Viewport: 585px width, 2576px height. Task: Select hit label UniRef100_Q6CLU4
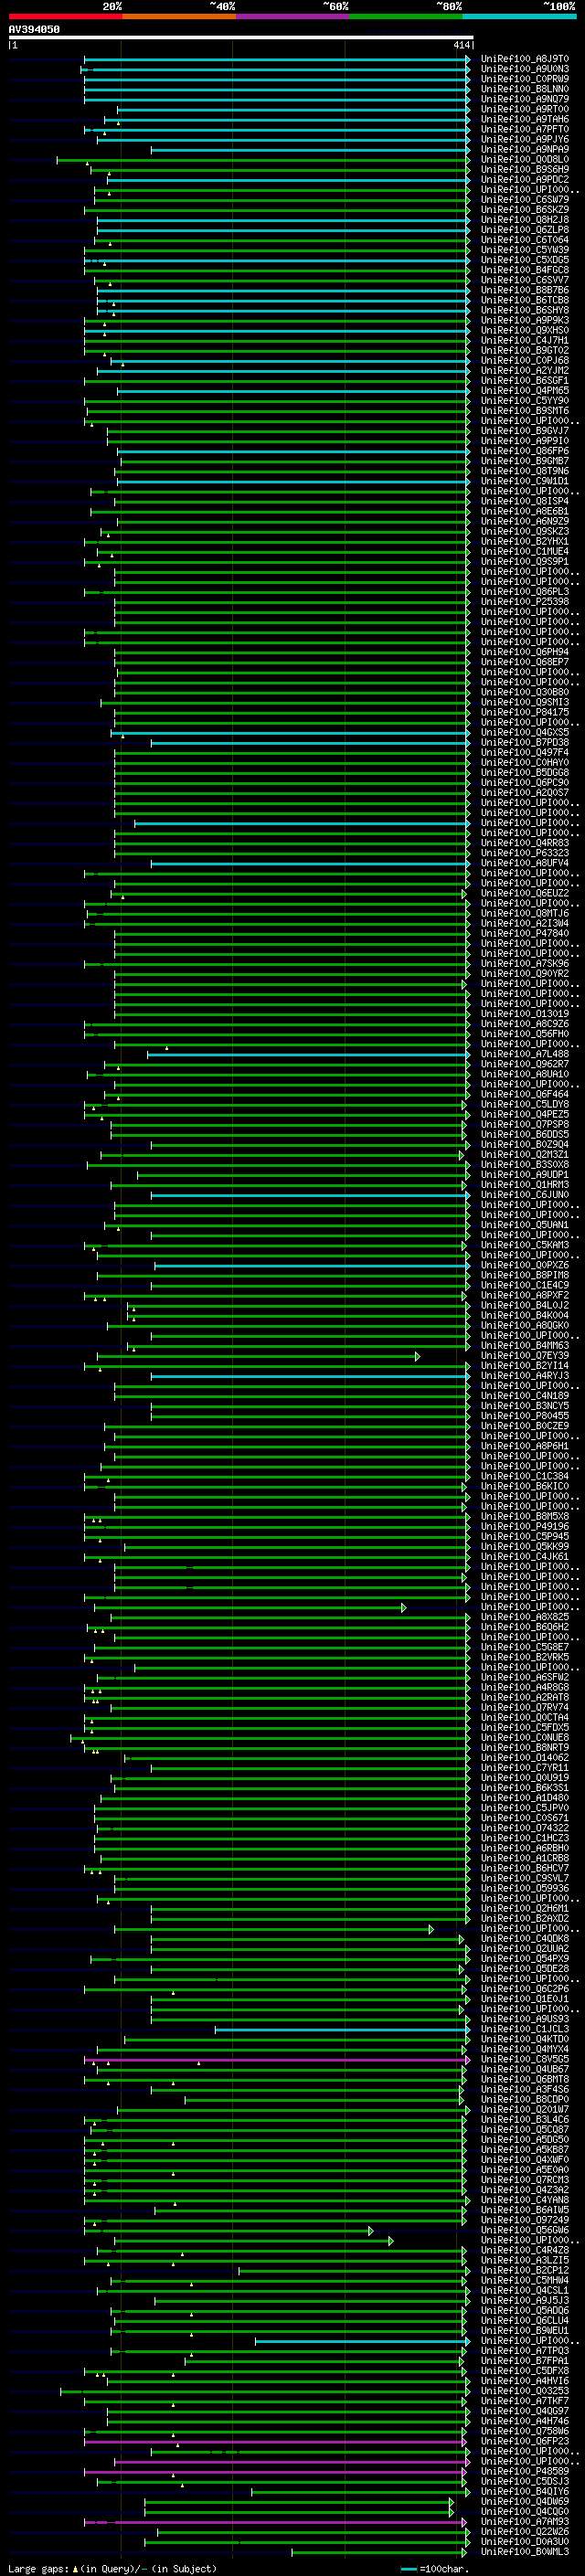pos(525,2321)
